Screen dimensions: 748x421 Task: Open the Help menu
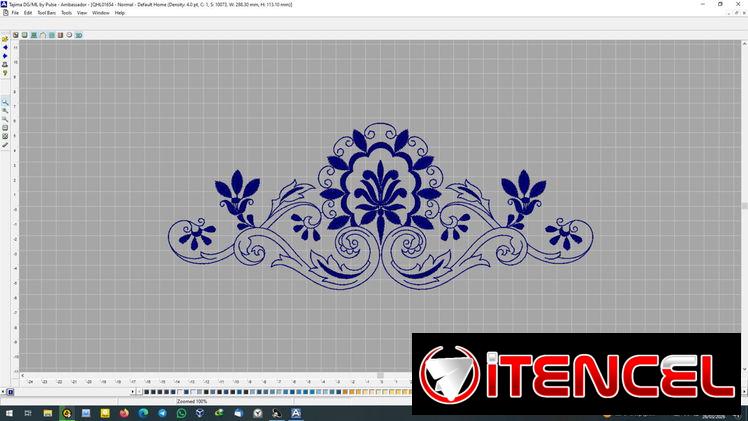click(120, 13)
